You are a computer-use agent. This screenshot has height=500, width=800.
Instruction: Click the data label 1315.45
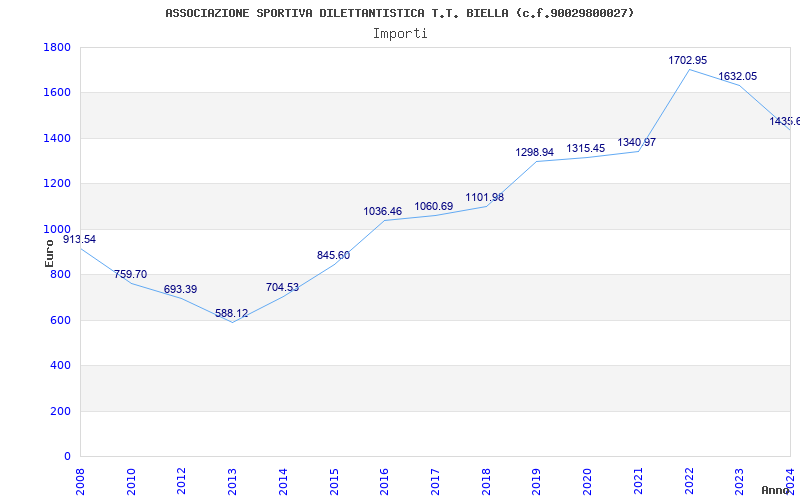pos(585,148)
